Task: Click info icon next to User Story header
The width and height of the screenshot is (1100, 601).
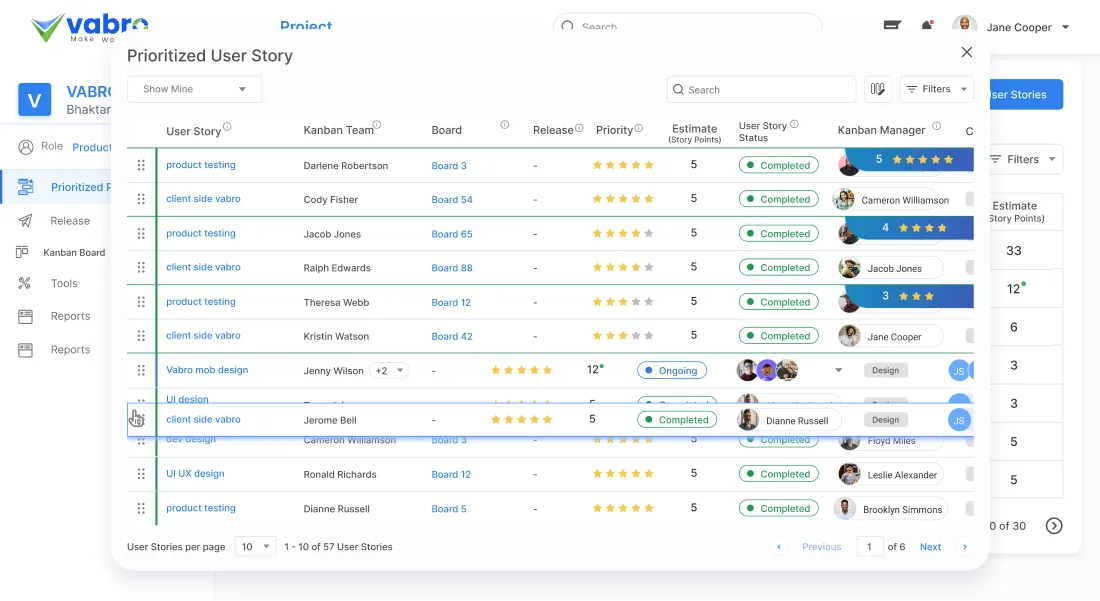Action: click(227, 127)
